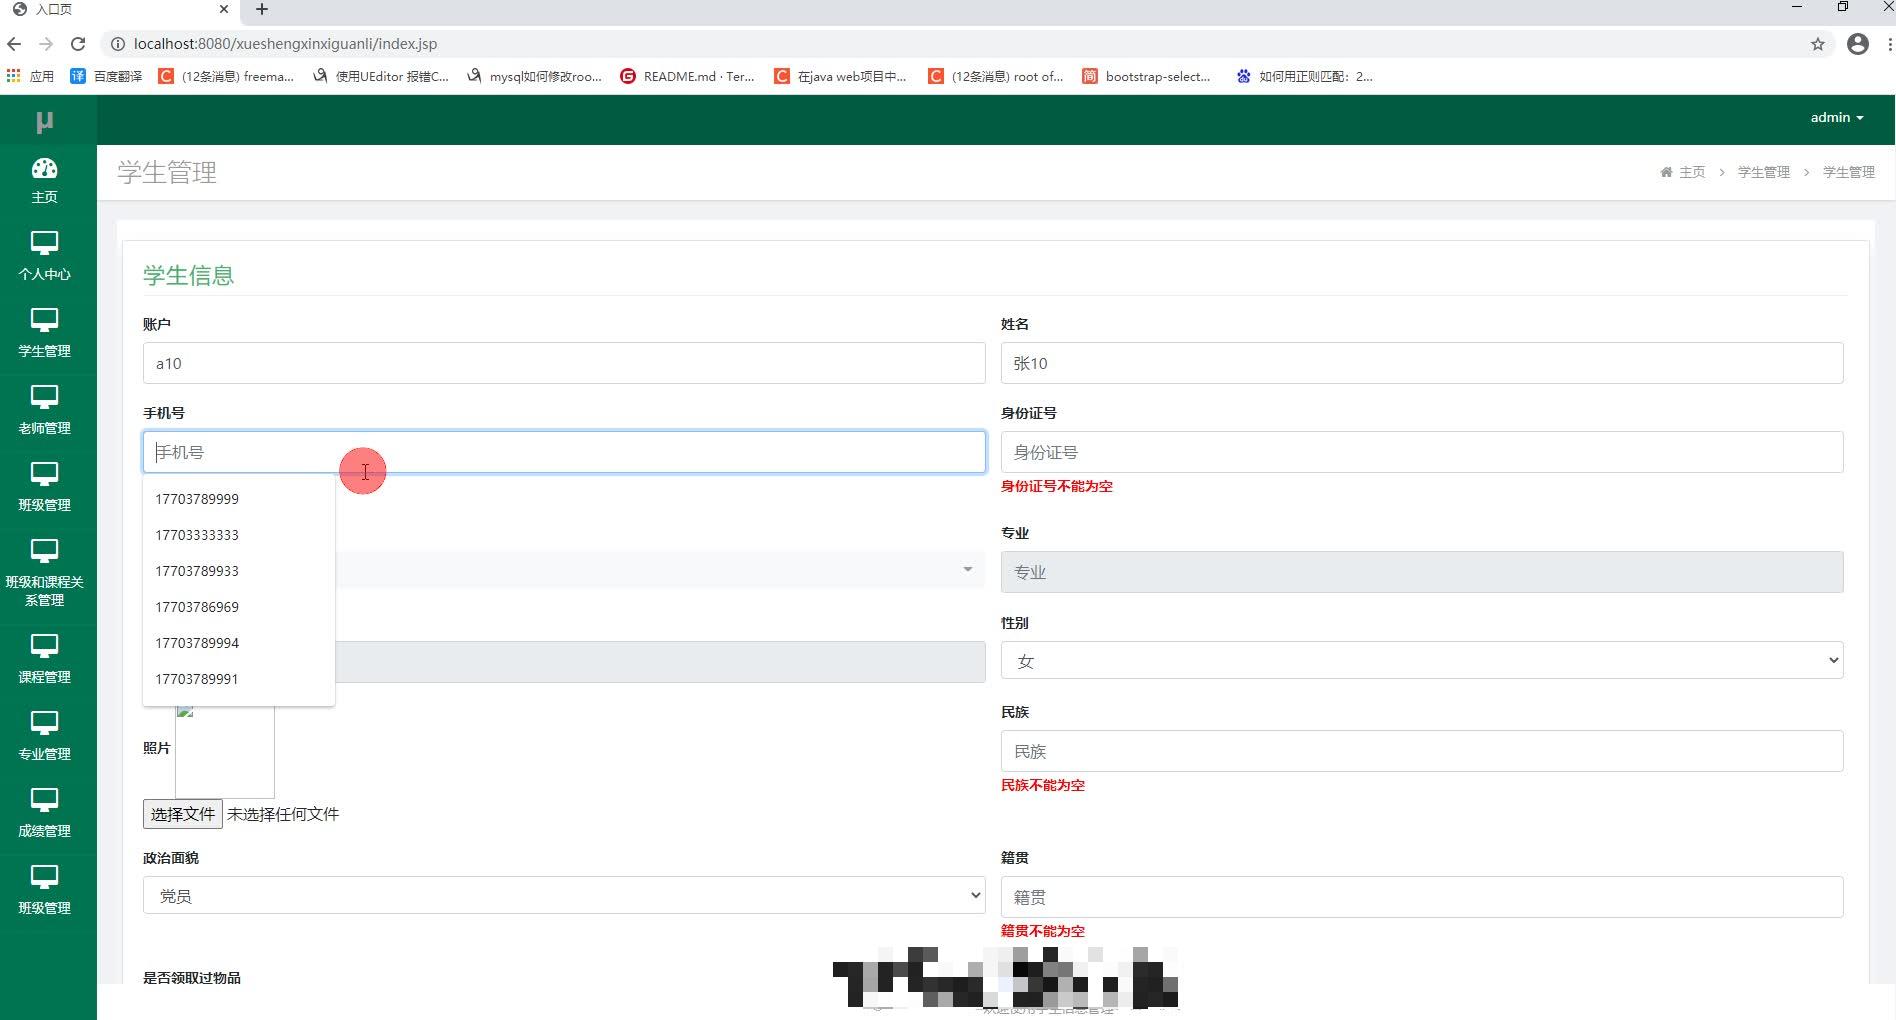This screenshot has height=1020, width=1896.
Task: Open the bootstrap-select bookmark
Action: pos(1147,76)
